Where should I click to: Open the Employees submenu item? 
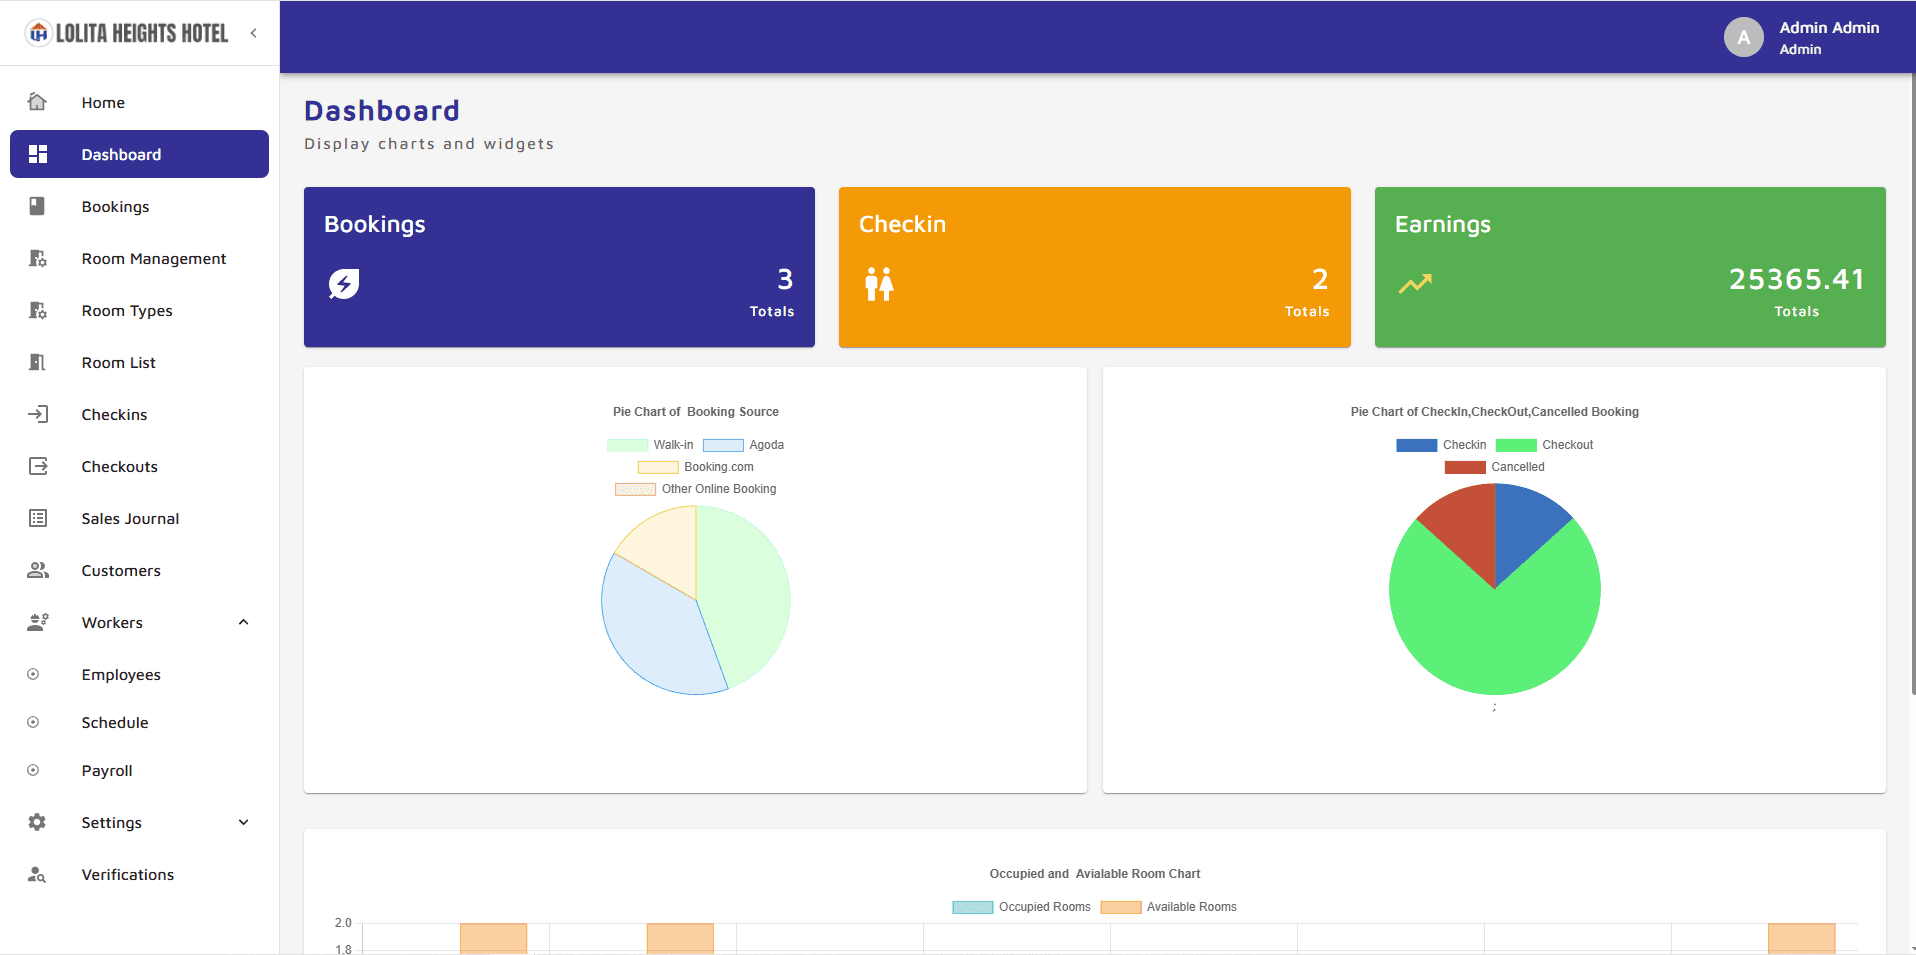(x=139, y=674)
